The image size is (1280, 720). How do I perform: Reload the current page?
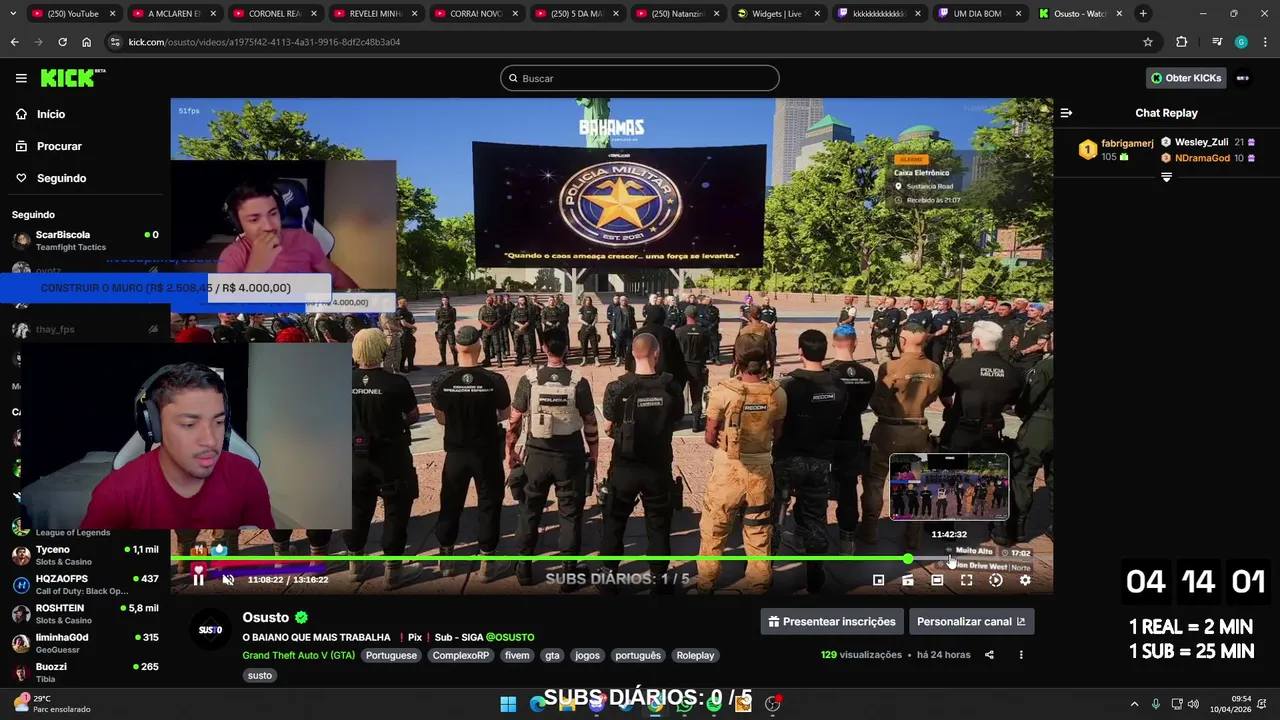(x=62, y=42)
